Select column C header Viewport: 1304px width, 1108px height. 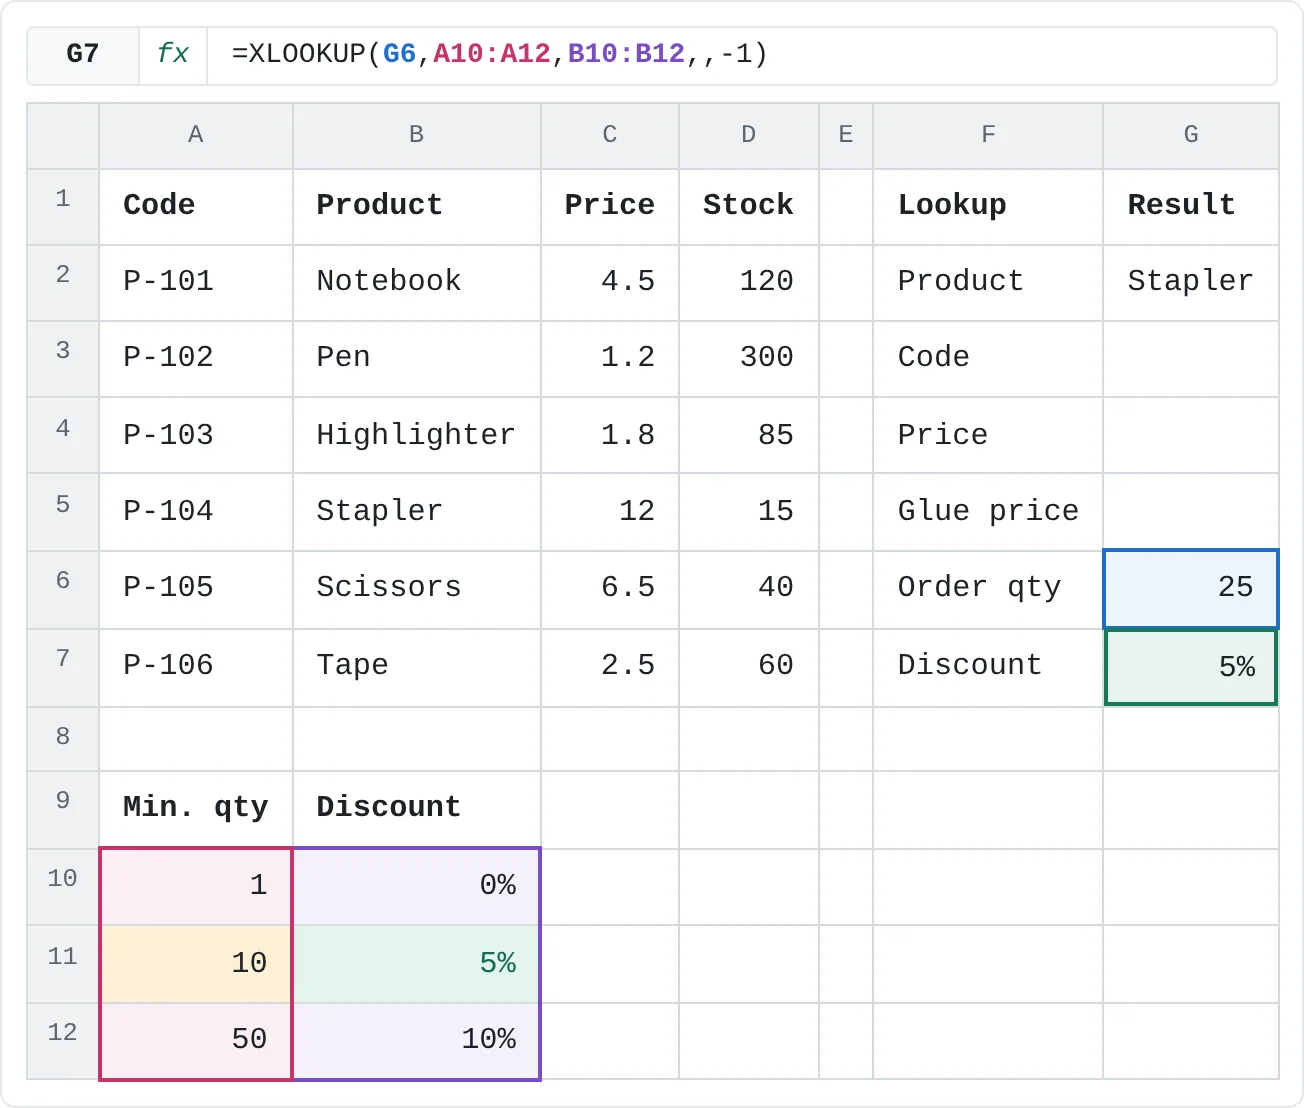(x=610, y=136)
